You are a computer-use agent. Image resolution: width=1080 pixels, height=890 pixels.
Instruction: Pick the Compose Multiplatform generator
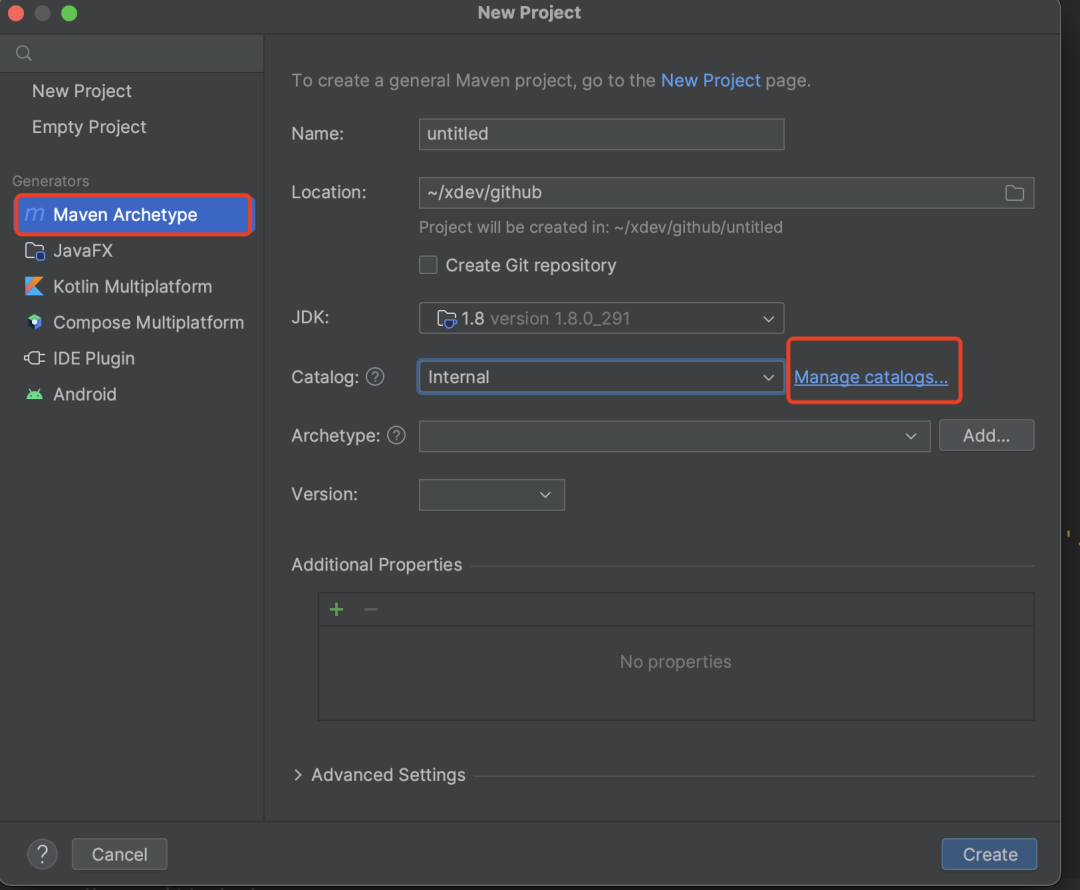[x=148, y=323]
